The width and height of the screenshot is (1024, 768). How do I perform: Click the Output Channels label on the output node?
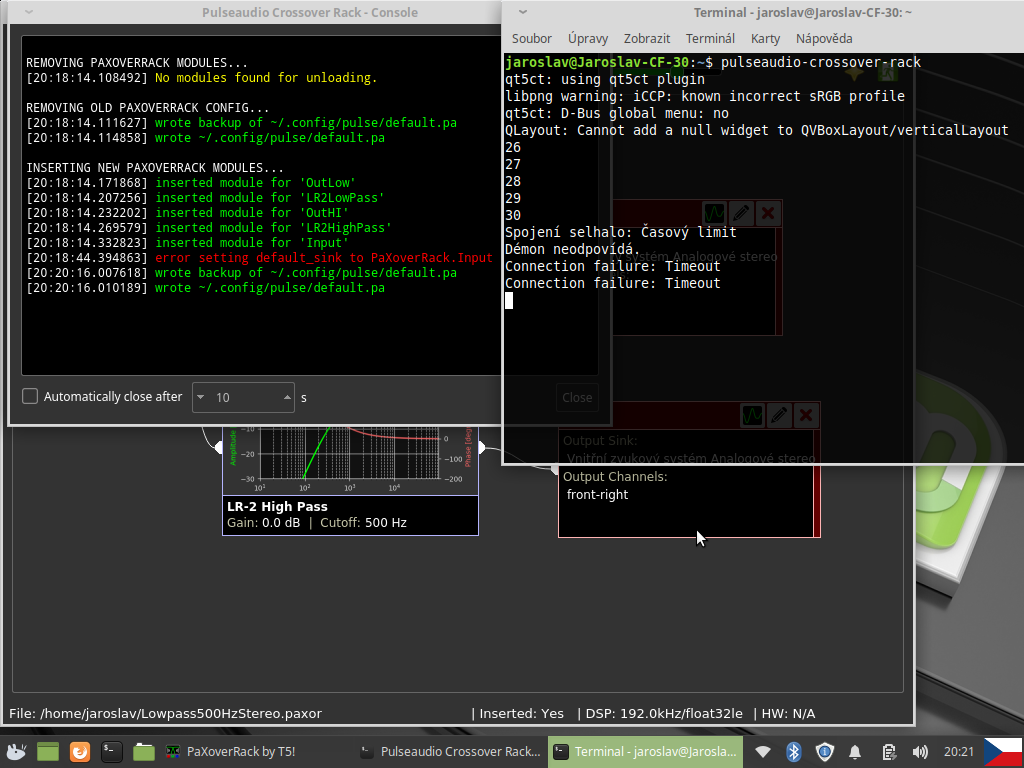[615, 477]
